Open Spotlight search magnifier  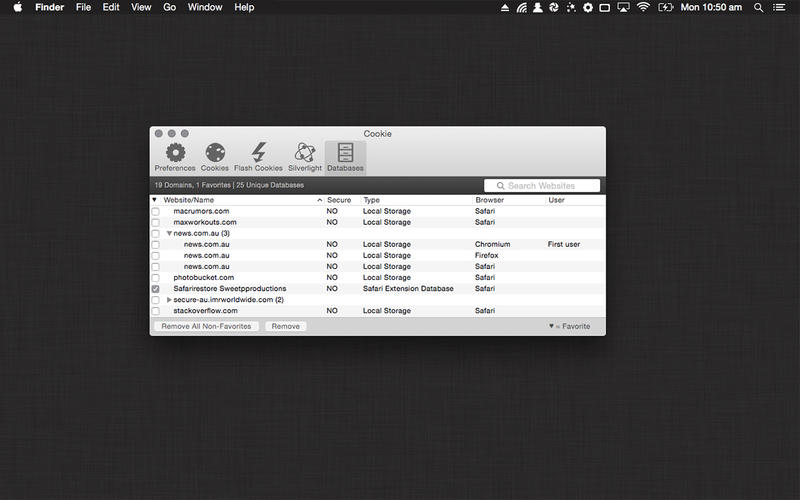point(759,8)
